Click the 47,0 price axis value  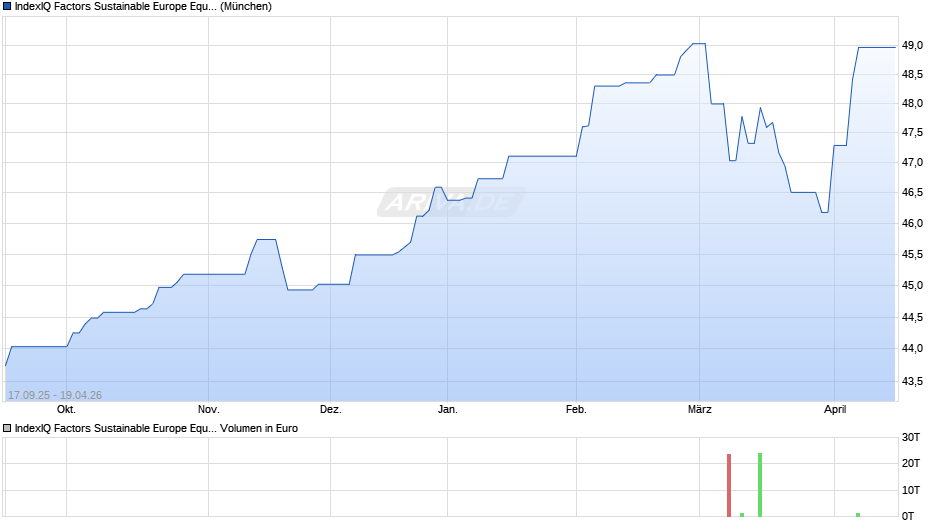click(x=912, y=163)
